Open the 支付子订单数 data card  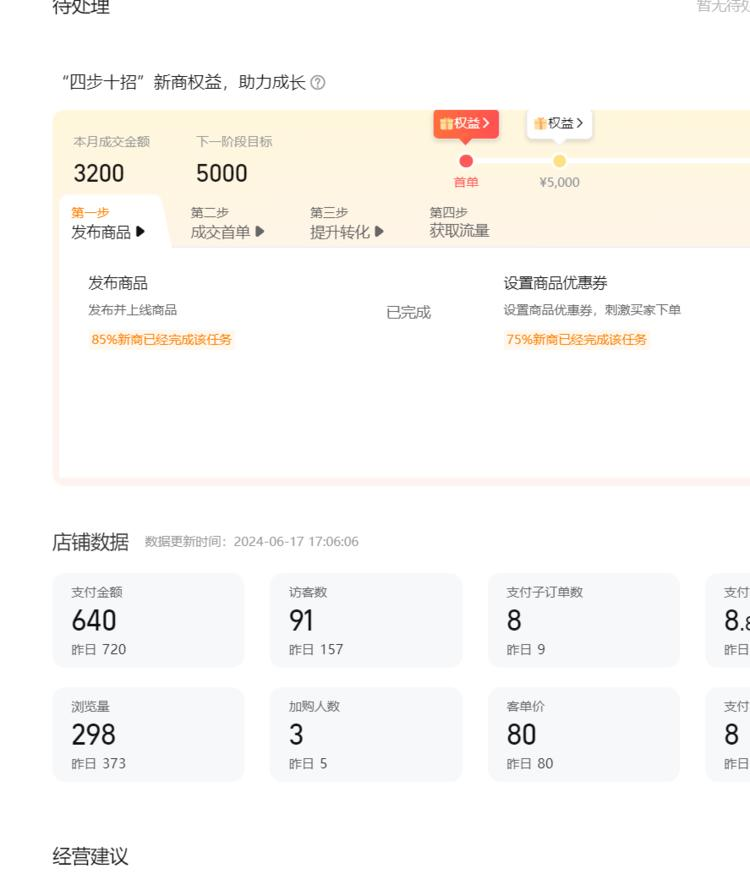pyautogui.click(x=584, y=620)
